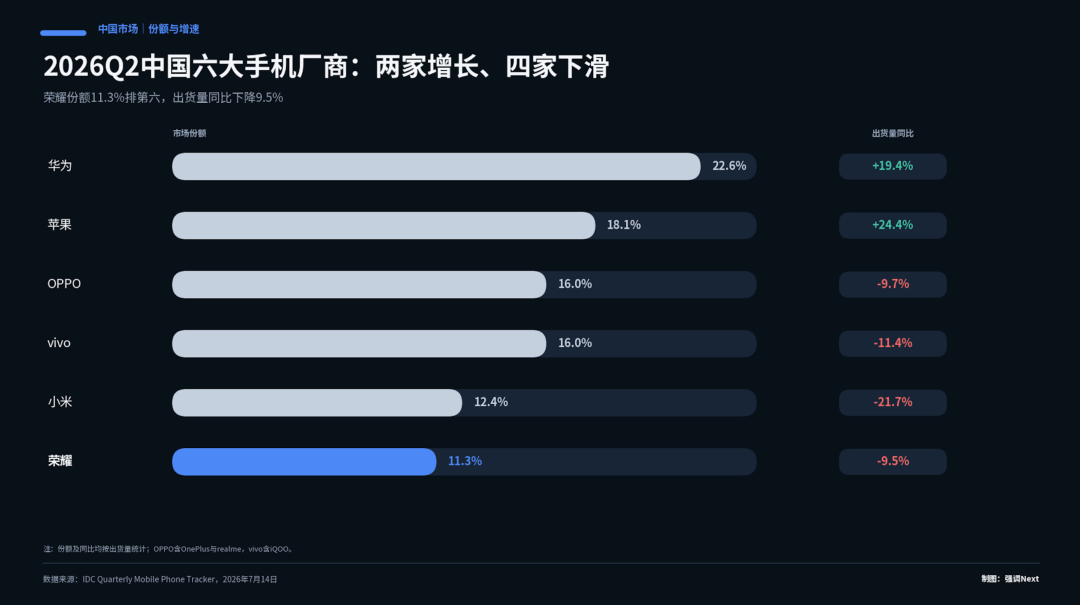The height and width of the screenshot is (605, 1080).
Task: Click the 出货量同比 column header
Action: coord(893,133)
